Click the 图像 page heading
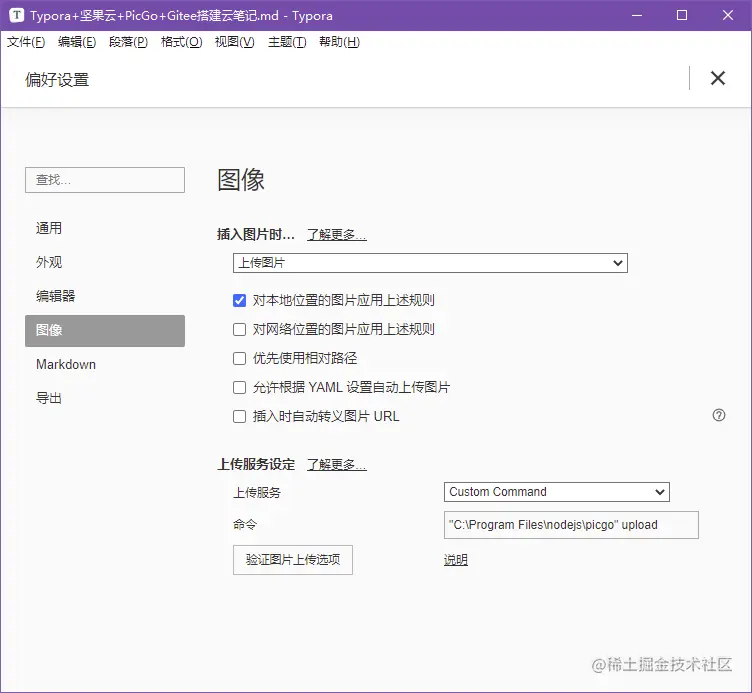752x693 pixels. (x=241, y=180)
